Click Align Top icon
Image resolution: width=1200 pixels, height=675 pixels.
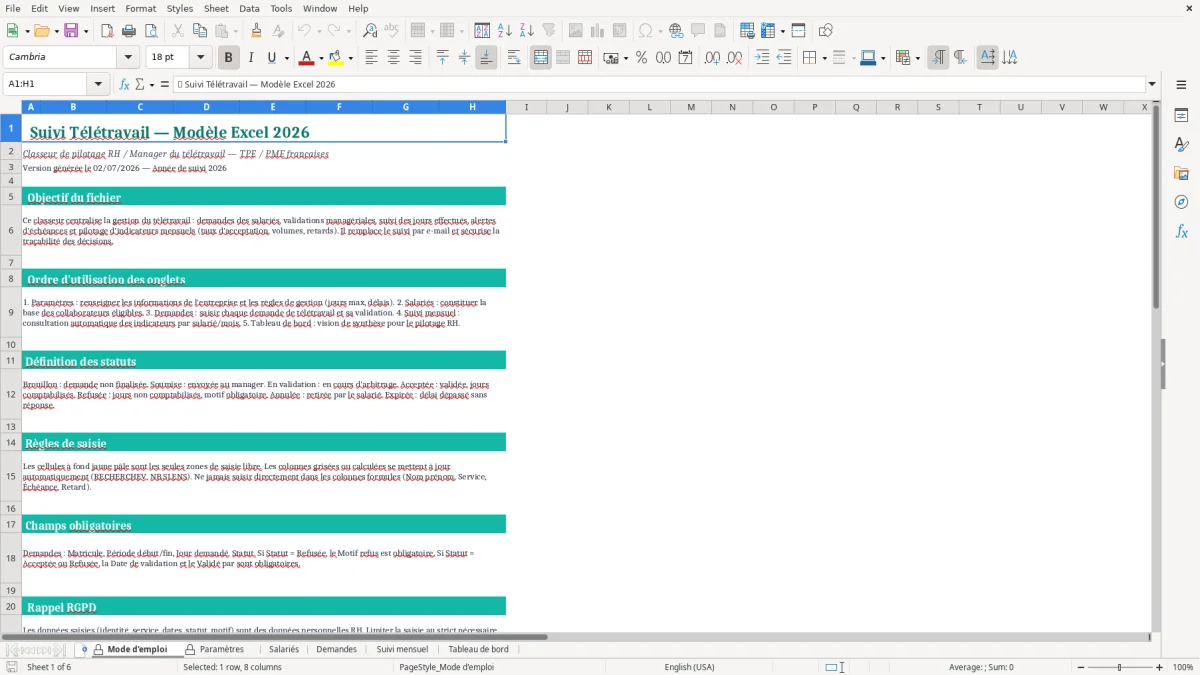[x=442, y=58]
